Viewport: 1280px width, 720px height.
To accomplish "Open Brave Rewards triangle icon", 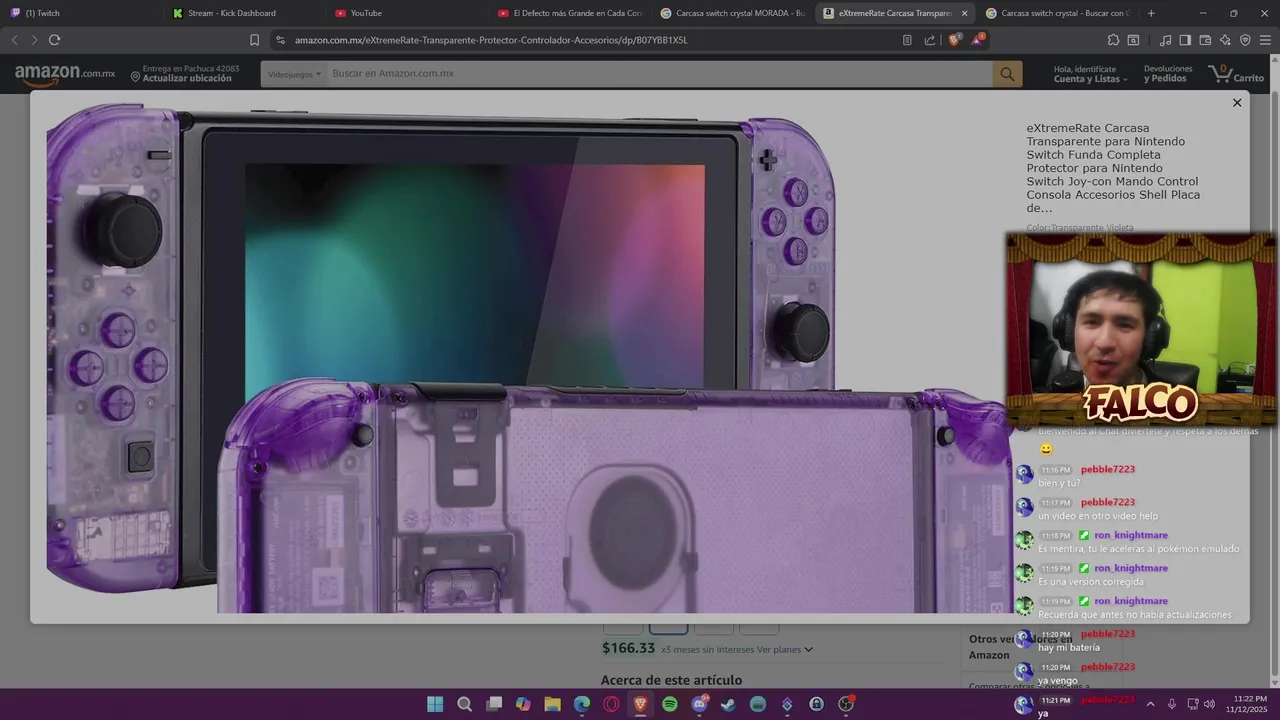I will [978, 40].
